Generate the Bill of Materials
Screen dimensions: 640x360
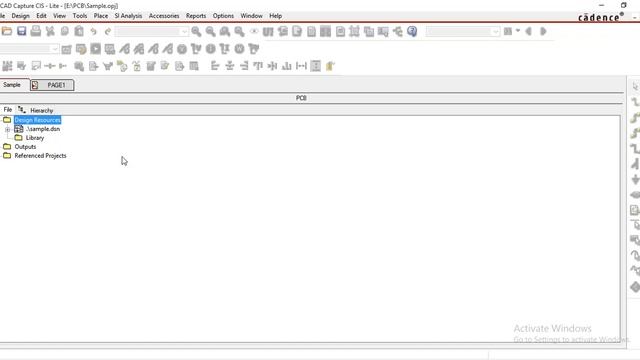(x=340, y=31)
